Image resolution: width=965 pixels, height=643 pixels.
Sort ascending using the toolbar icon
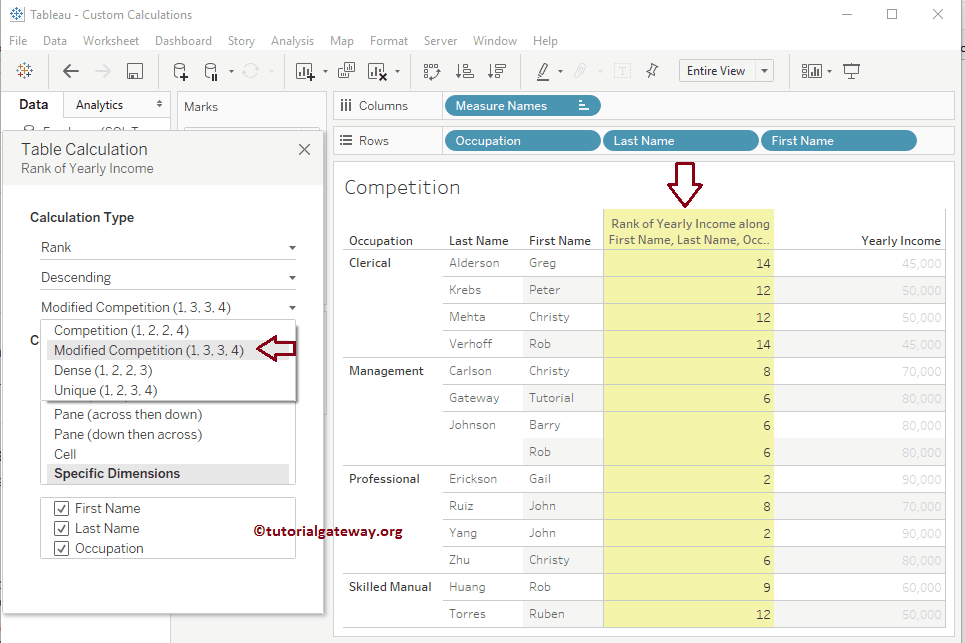tap(464, 71)
